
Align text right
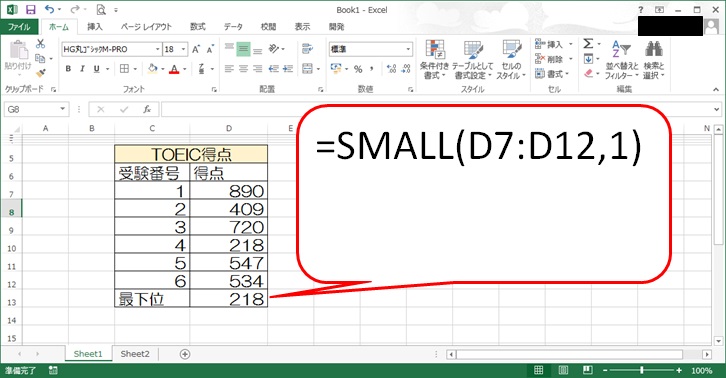coord(258,69)
